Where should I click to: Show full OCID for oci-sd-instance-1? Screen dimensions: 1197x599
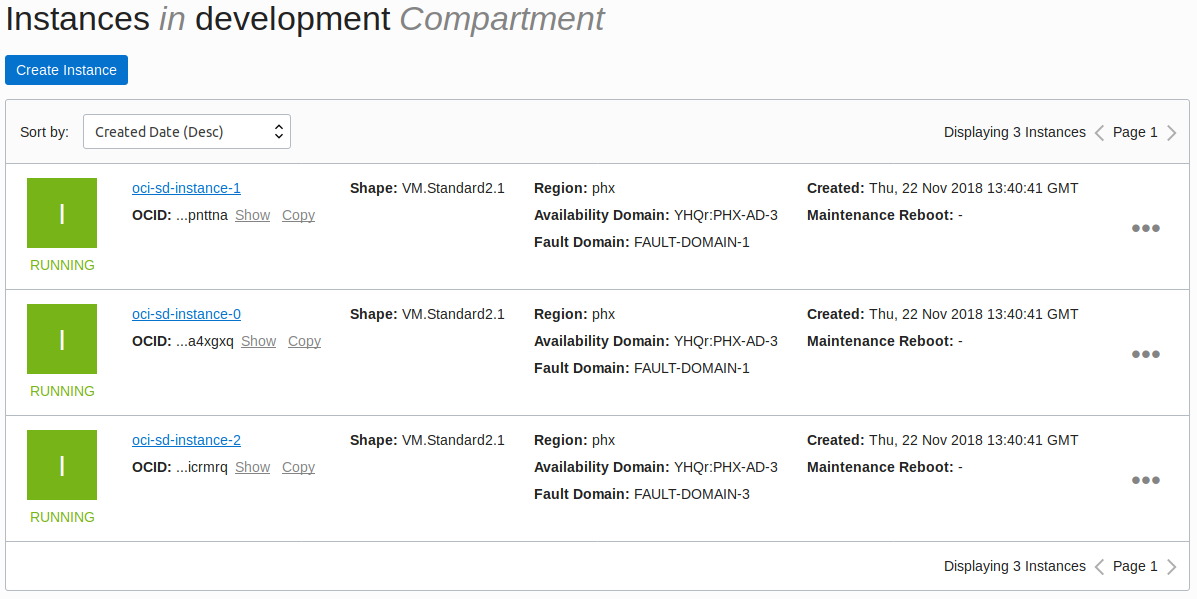coord(252,215)
